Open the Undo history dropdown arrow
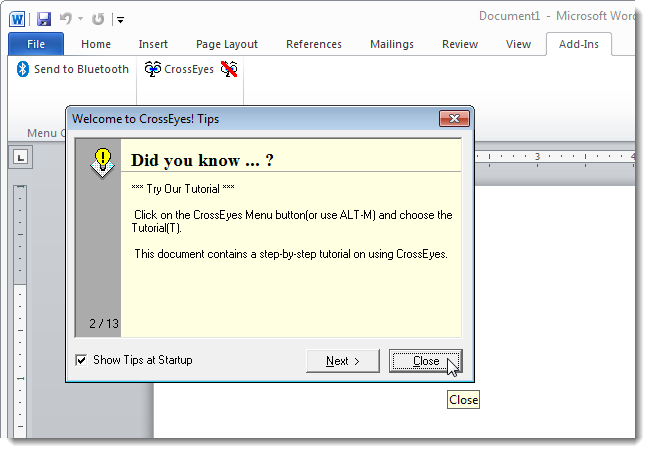Screen dimensions: 650x453 [x=80, y=19]
